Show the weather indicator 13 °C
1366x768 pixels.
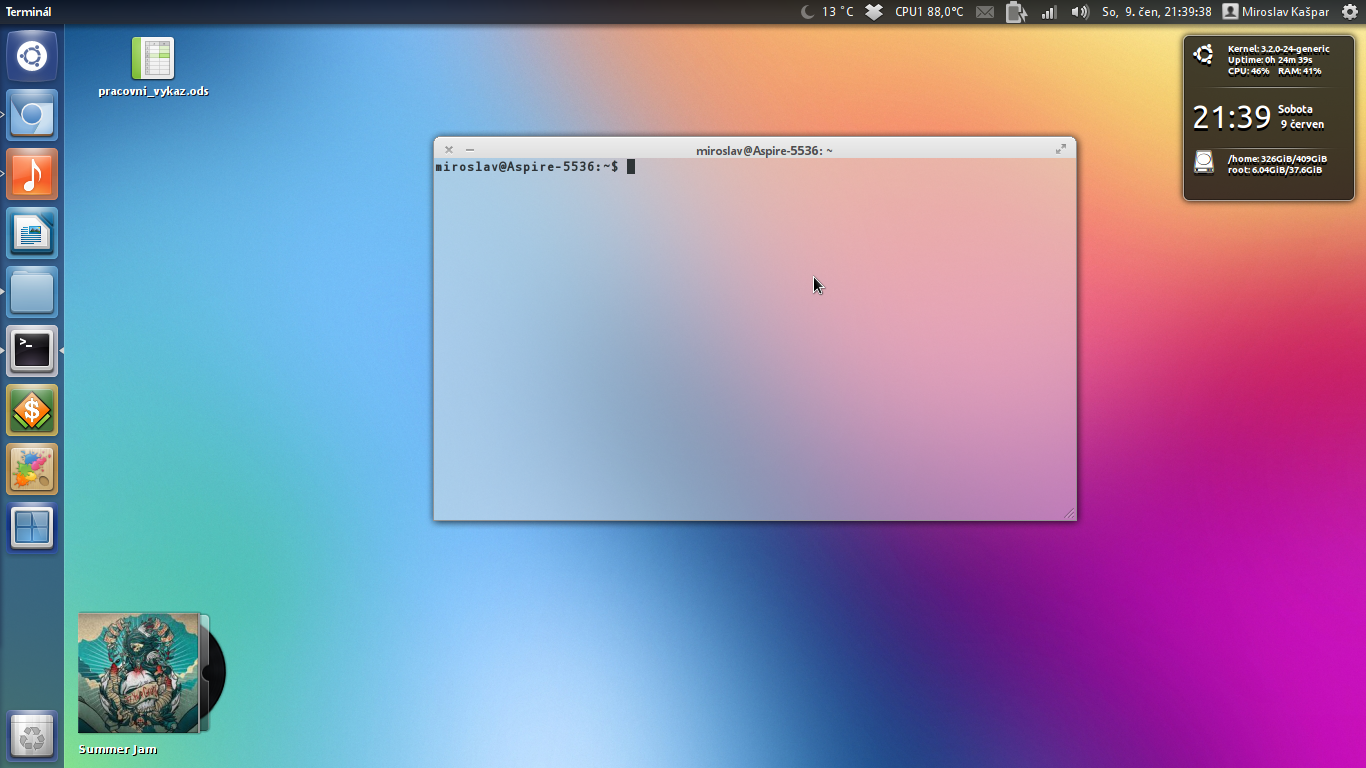[x=828, y=12]
